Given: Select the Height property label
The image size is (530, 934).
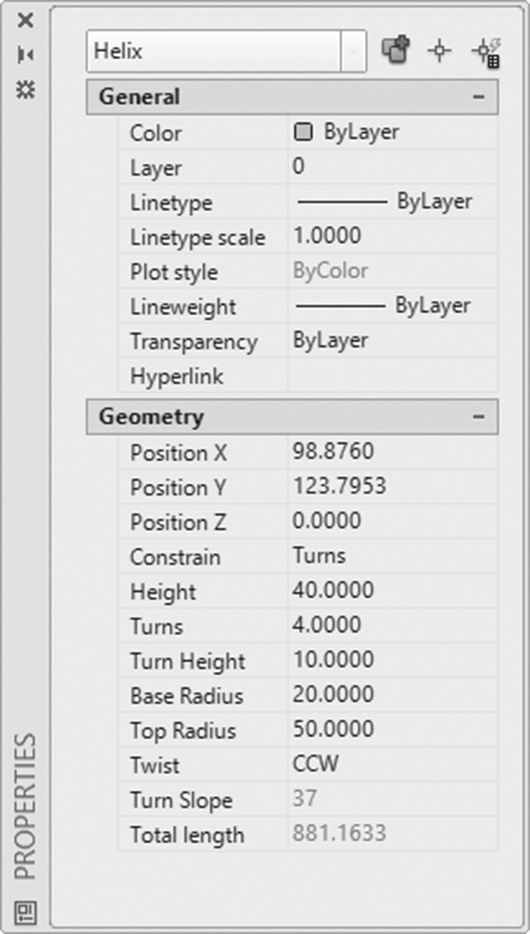Looking at the screenshot, I should 163,592.
